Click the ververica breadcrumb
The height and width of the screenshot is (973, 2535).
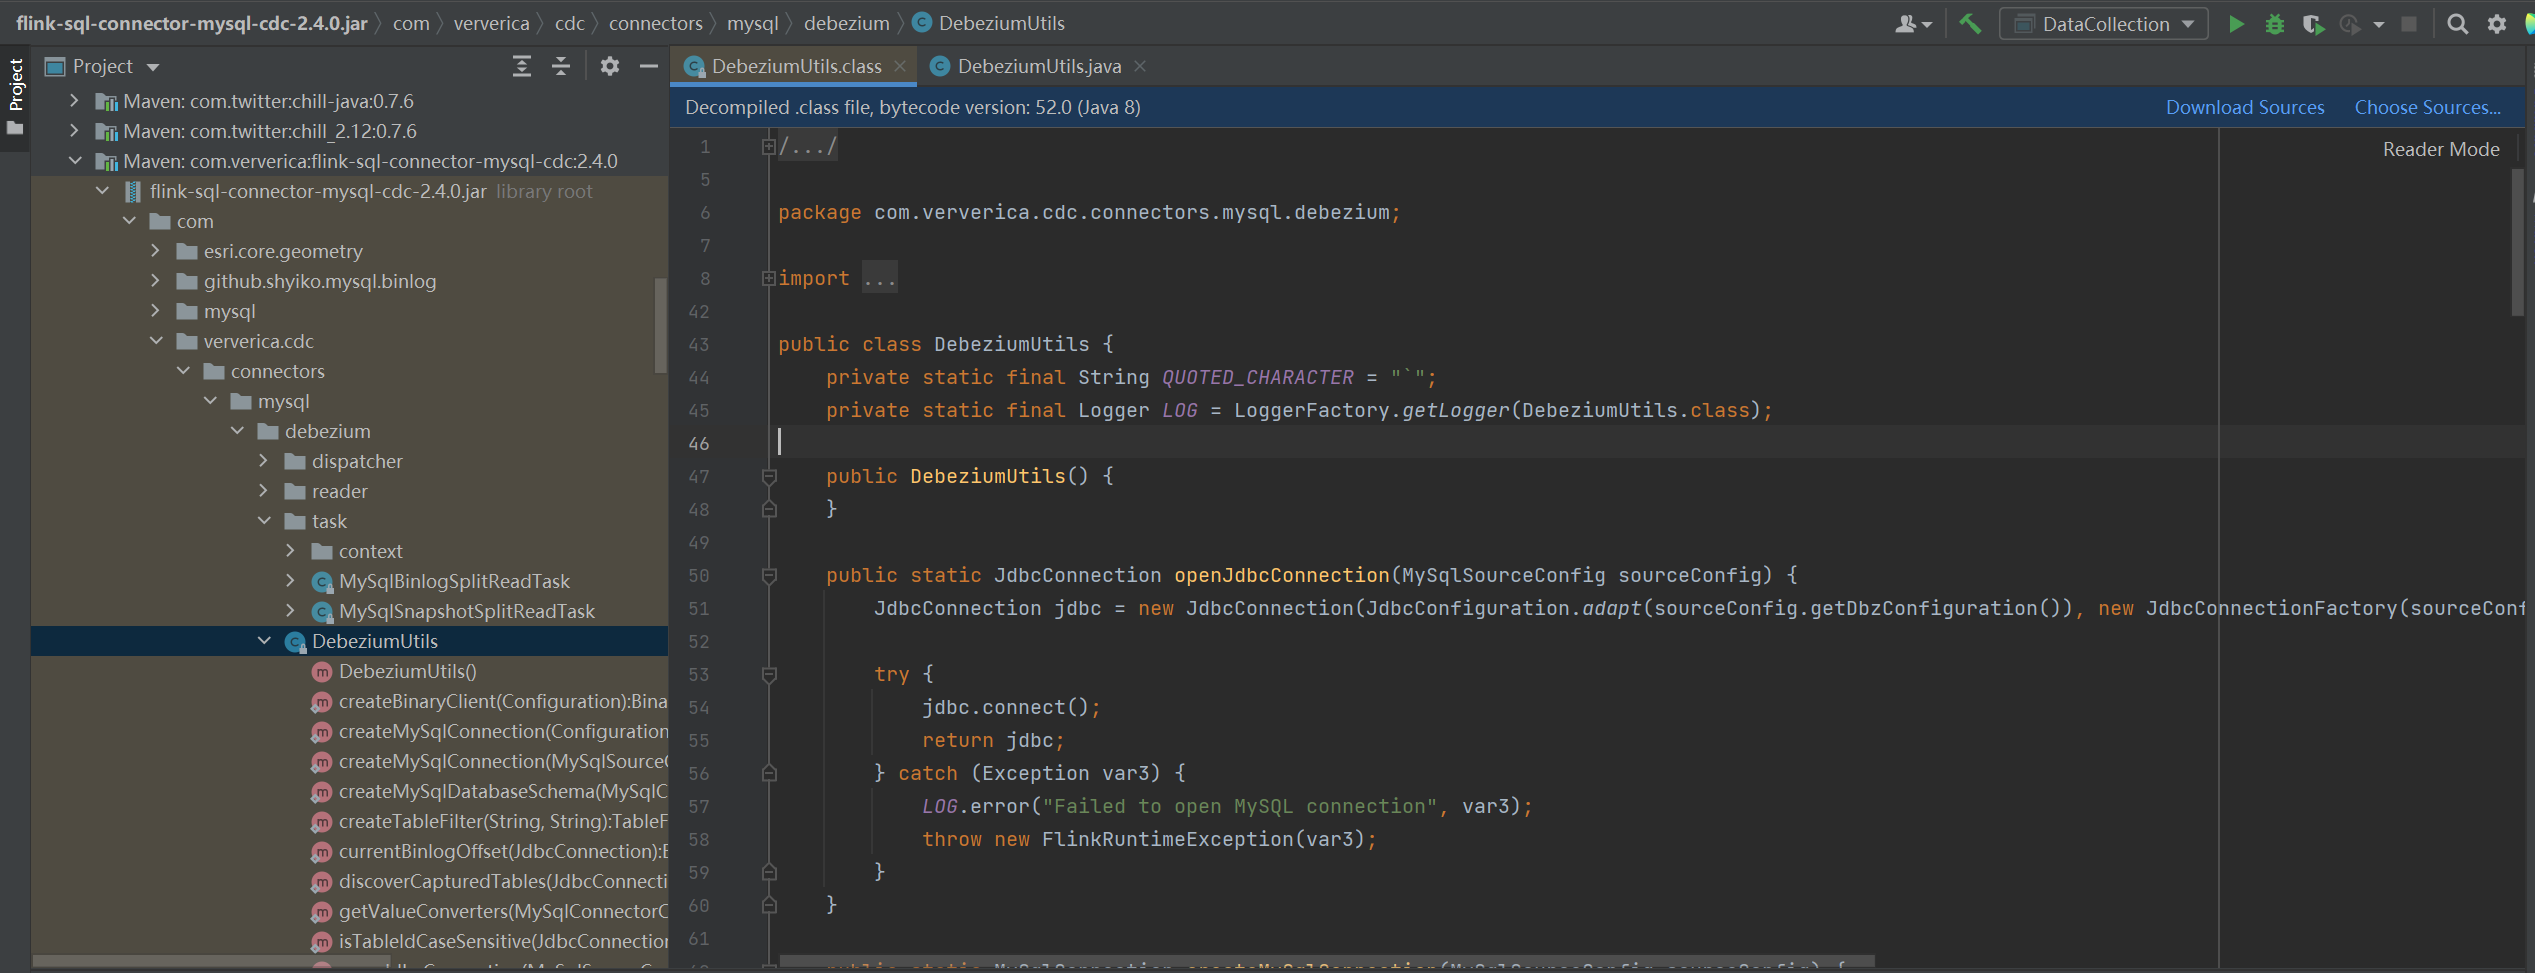point(491,23)
